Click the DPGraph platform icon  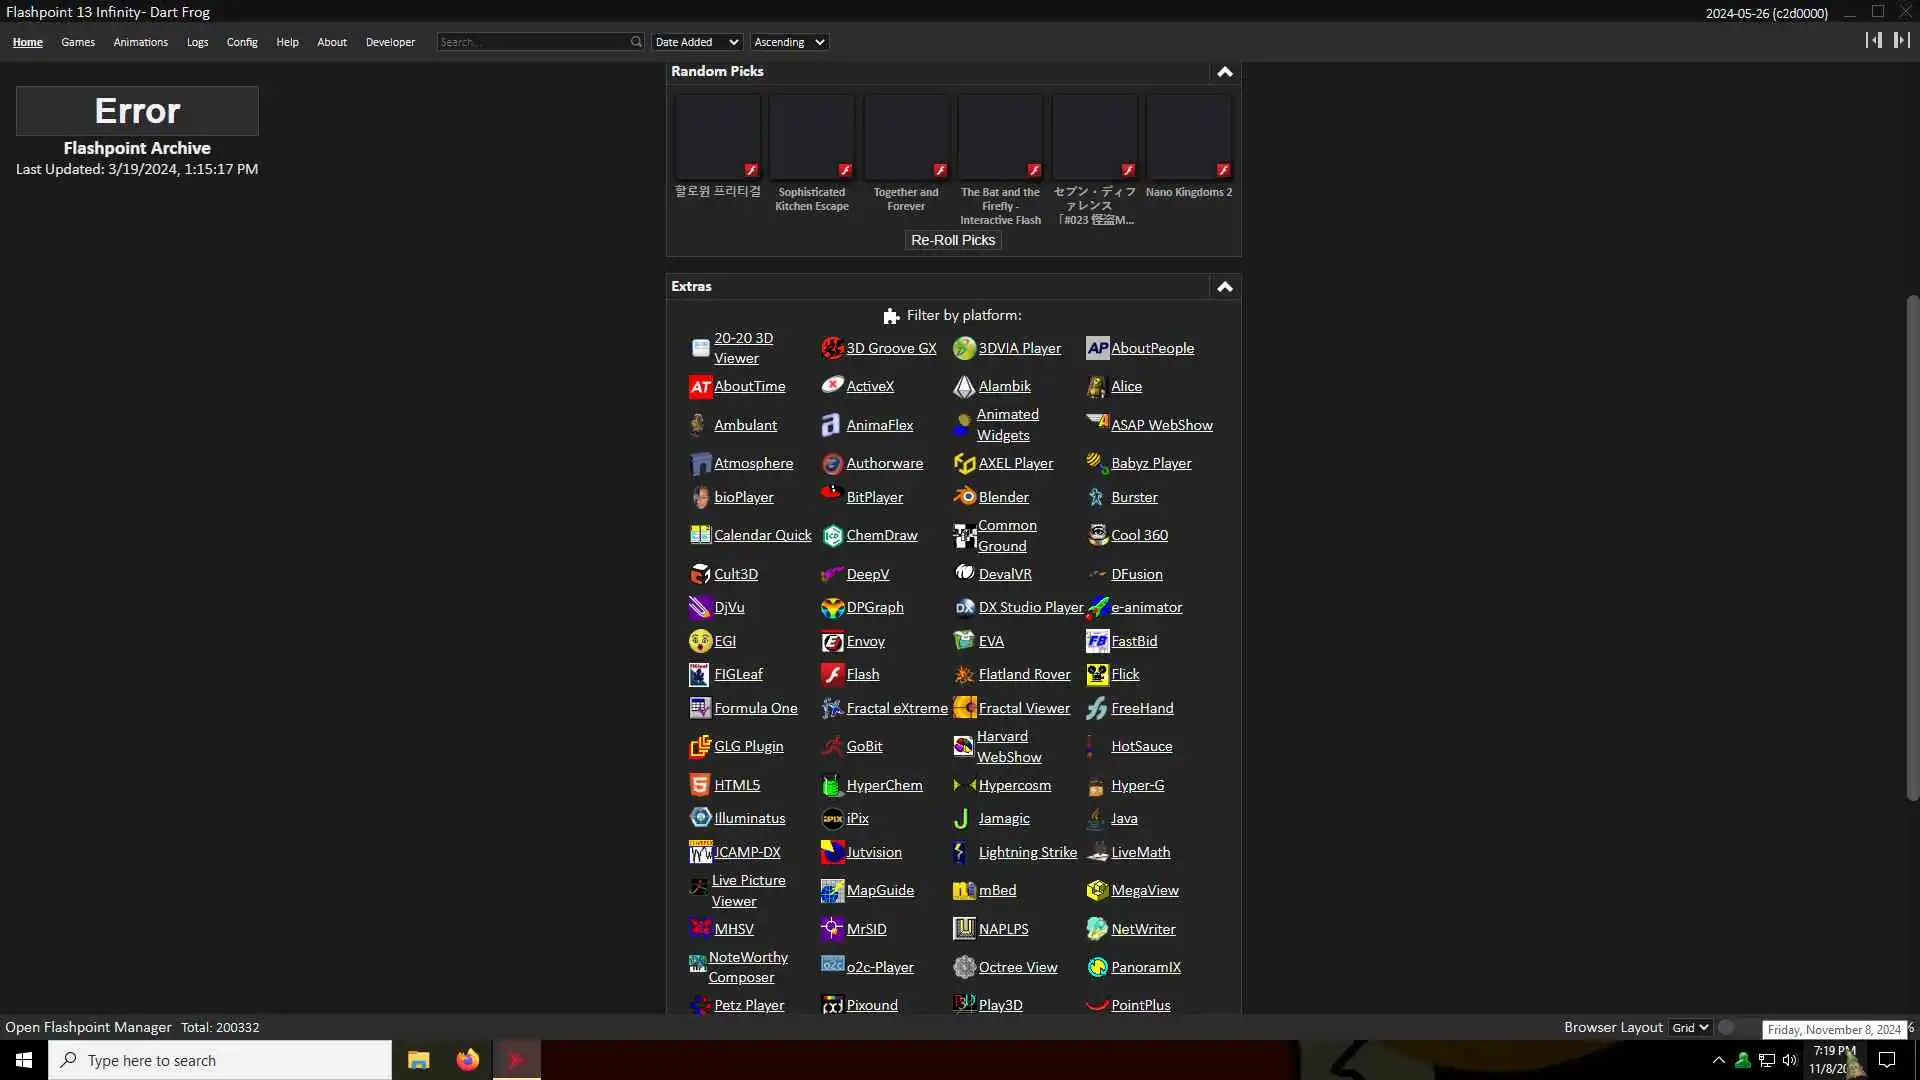[832, 608]
